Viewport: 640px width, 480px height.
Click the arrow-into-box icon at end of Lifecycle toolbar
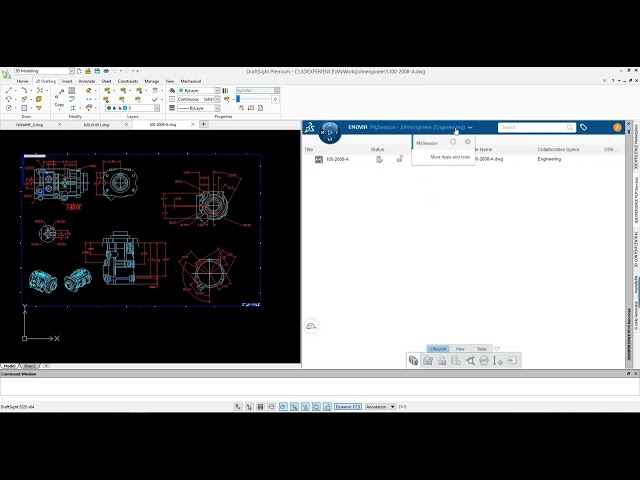[512, 360]
